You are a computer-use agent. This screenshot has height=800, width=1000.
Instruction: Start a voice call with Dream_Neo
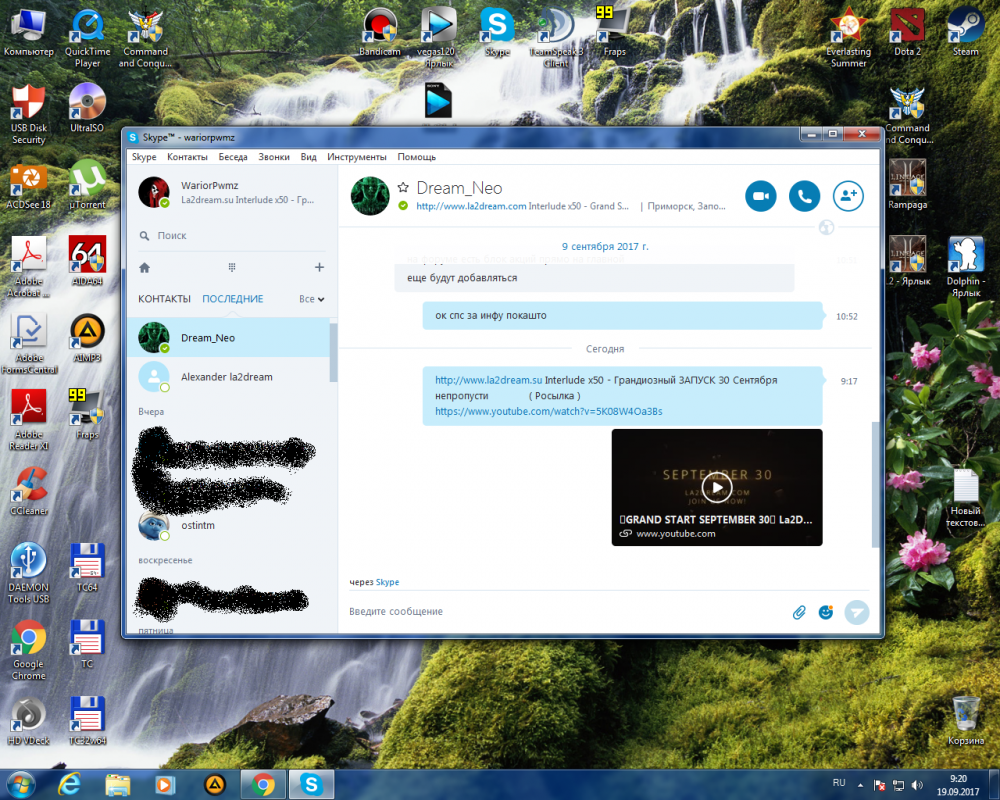click(x=804, y=196)
